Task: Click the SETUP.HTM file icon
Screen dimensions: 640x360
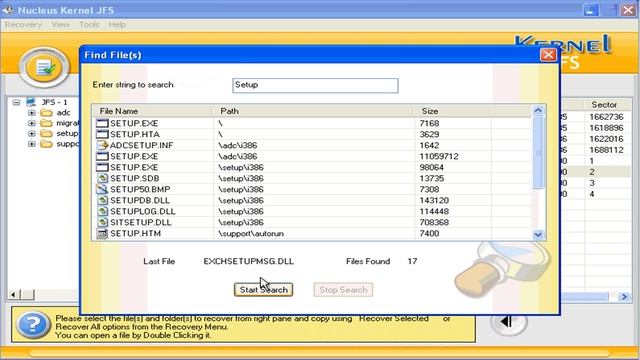Action: [x=102, y=233]
